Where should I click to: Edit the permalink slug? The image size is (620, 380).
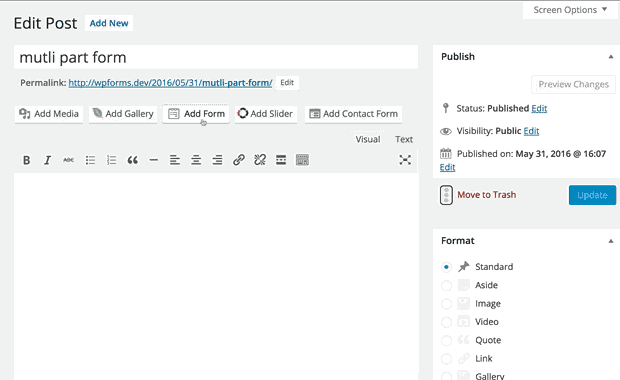click(x=287, y=83)
